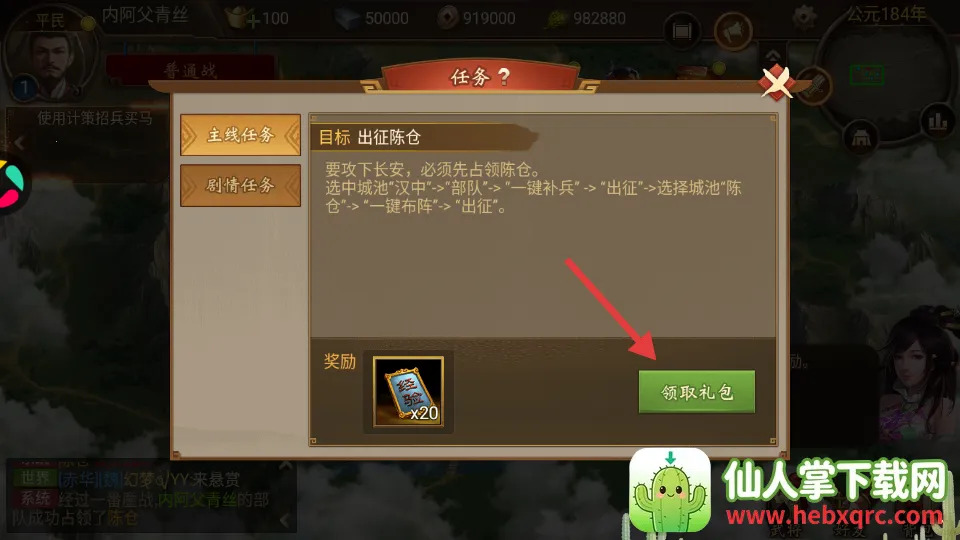Image resolution: width=960 pixels, height=540 pixels.
Task: Click the colorful floating assistant ball
Action: click(x=10, y=185)
